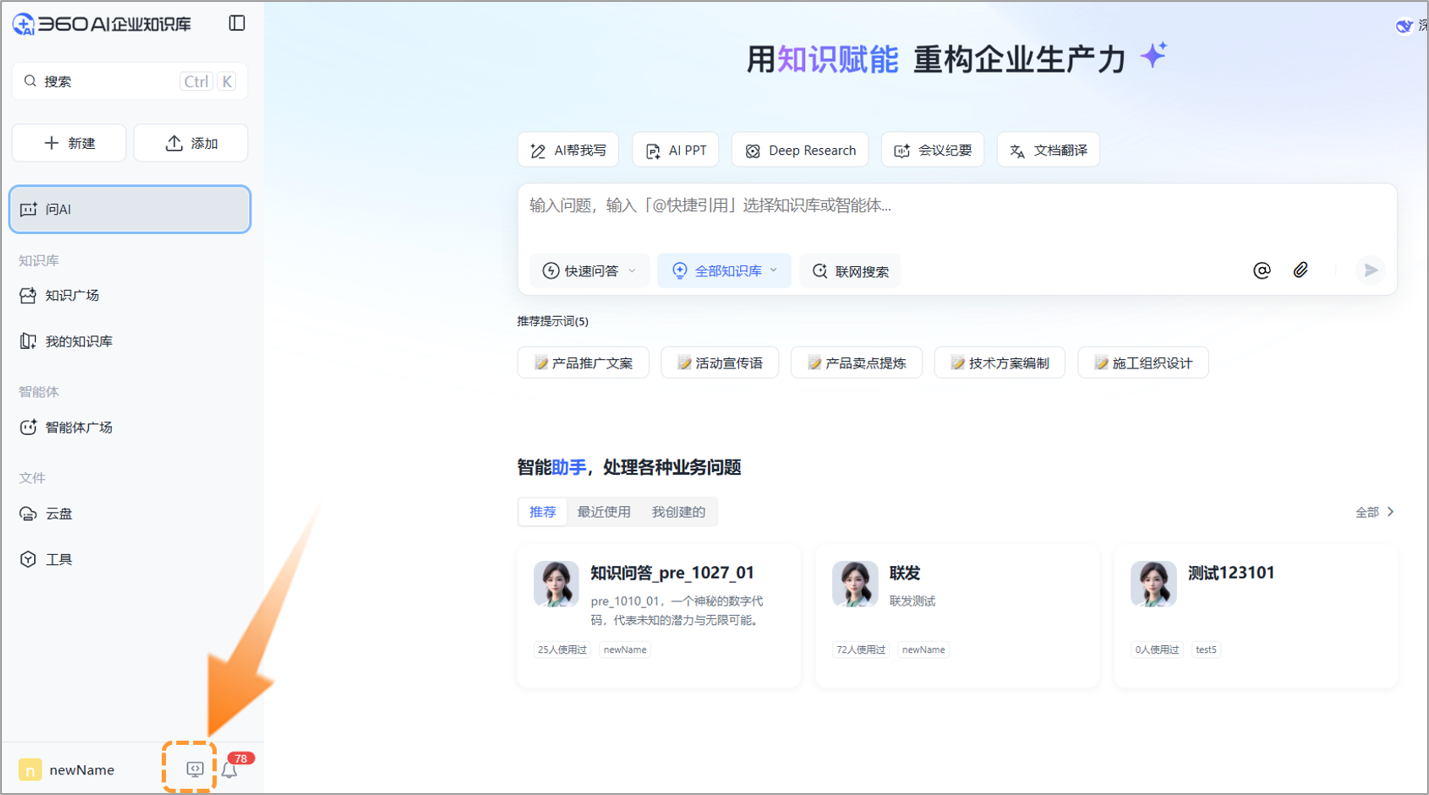Switch to the 最近使用 tab
This screenshot has width=1429, height=795.
[x=604, y=511]
